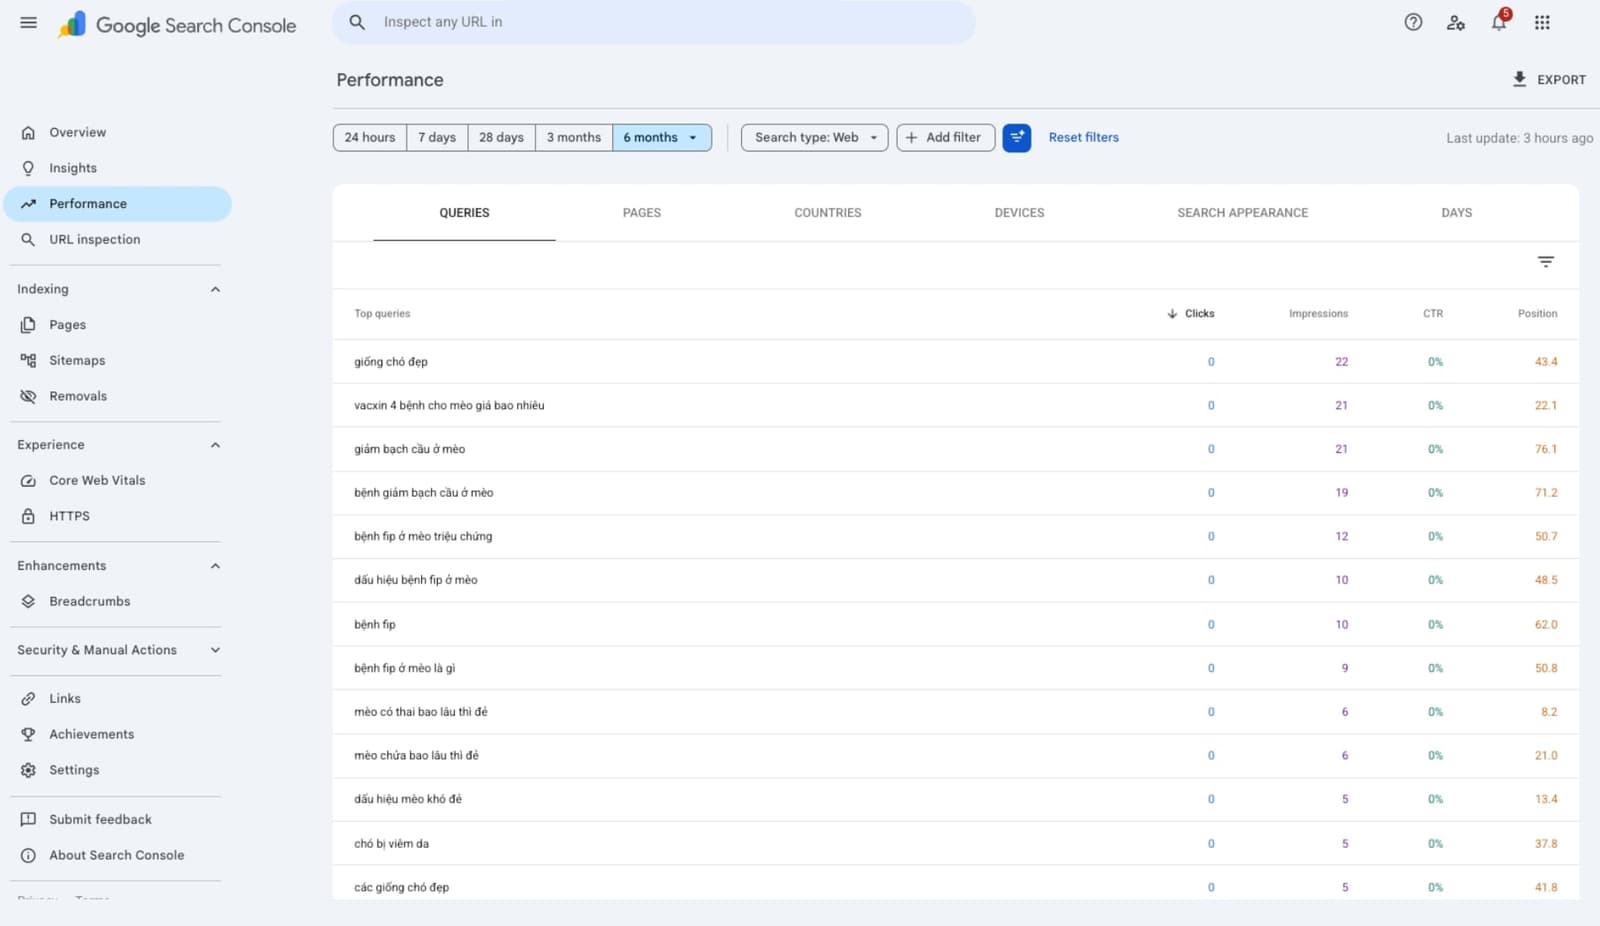This screenshot has width=1600, height=926.
Task: Click the Reset filters link
Action: click(x=1084, y=137)
